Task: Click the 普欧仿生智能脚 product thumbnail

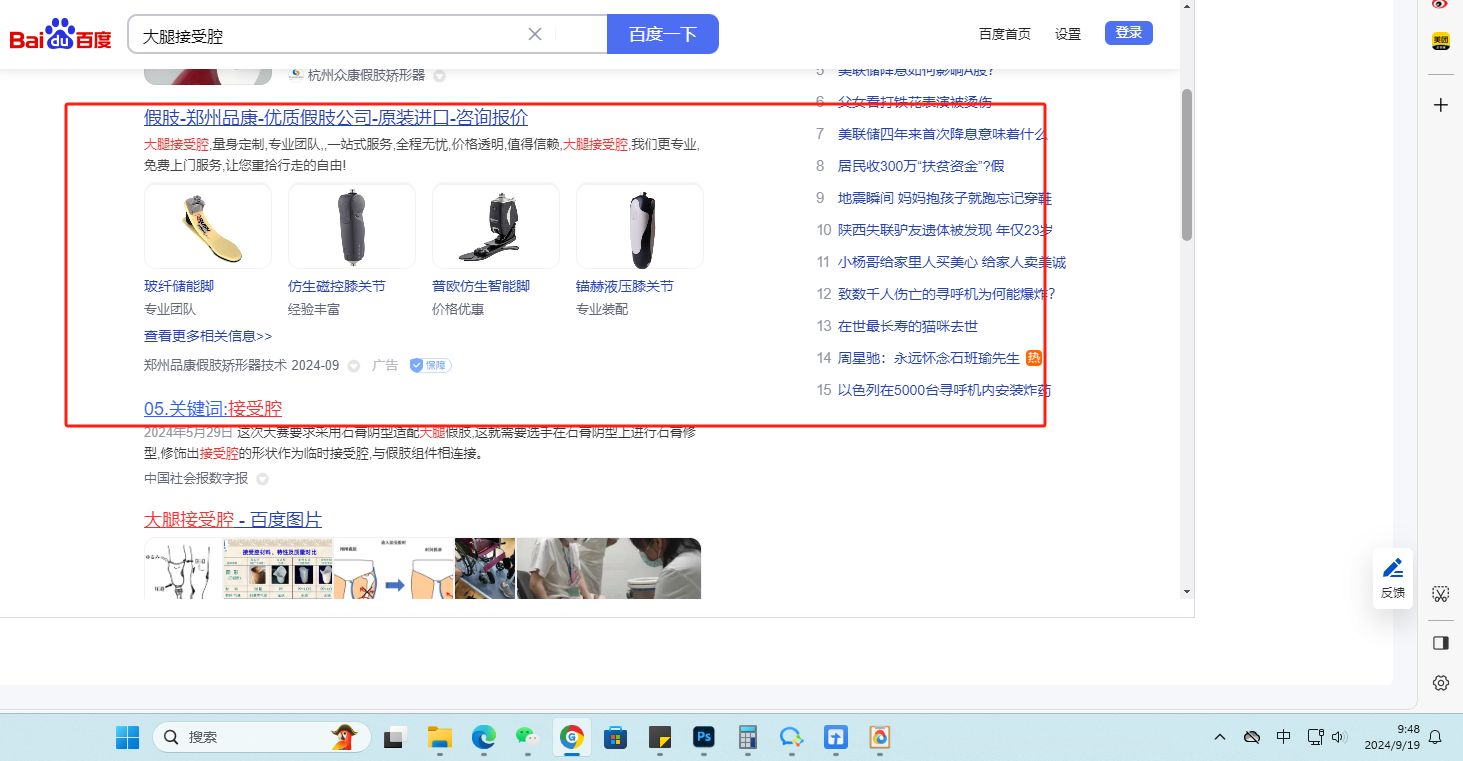Action: click(495, 226)
